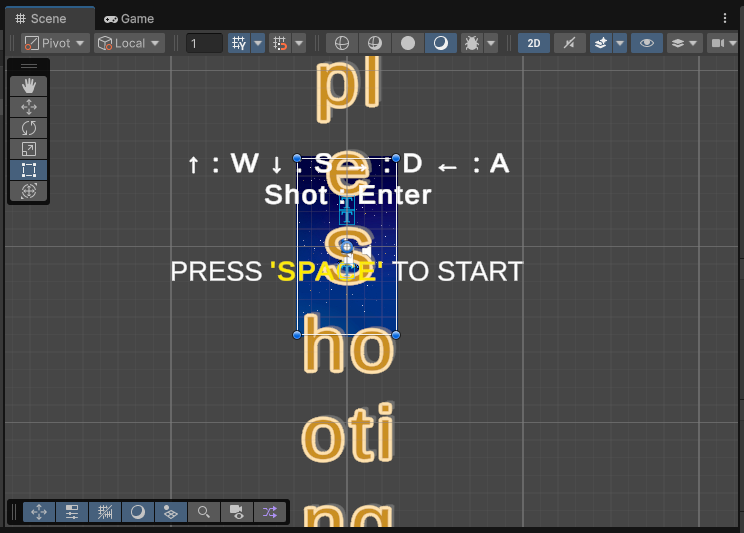
Task: Switch to the Game tab
Action: click(130, 19)
